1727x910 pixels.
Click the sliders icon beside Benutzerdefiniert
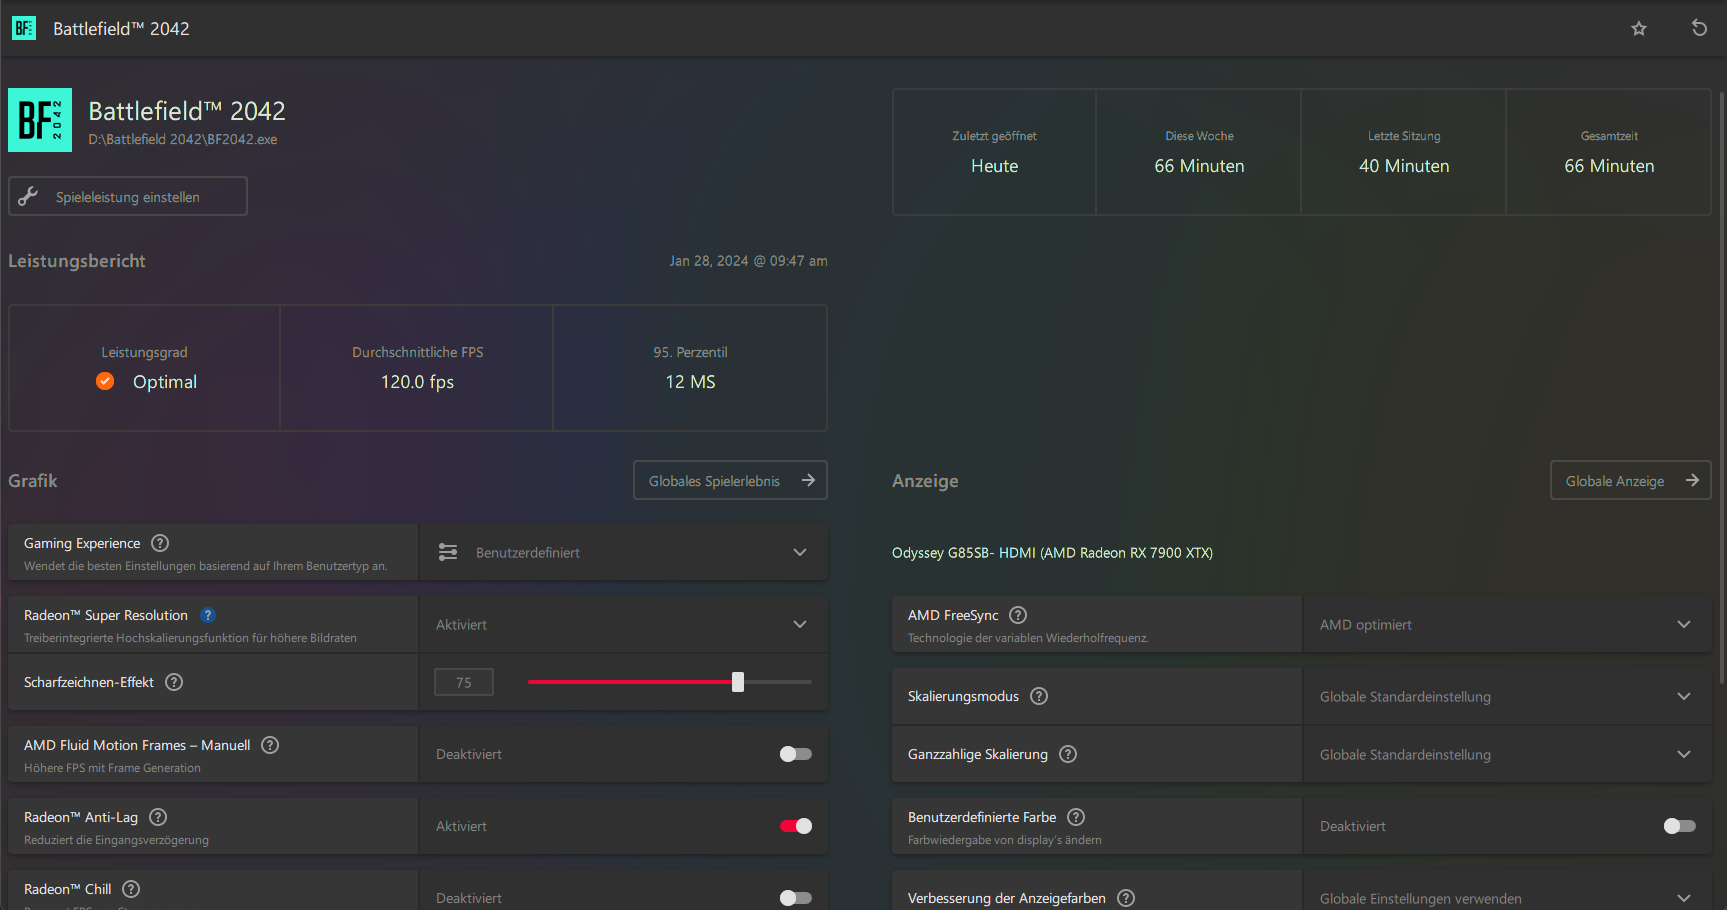[x=448, y=552]
